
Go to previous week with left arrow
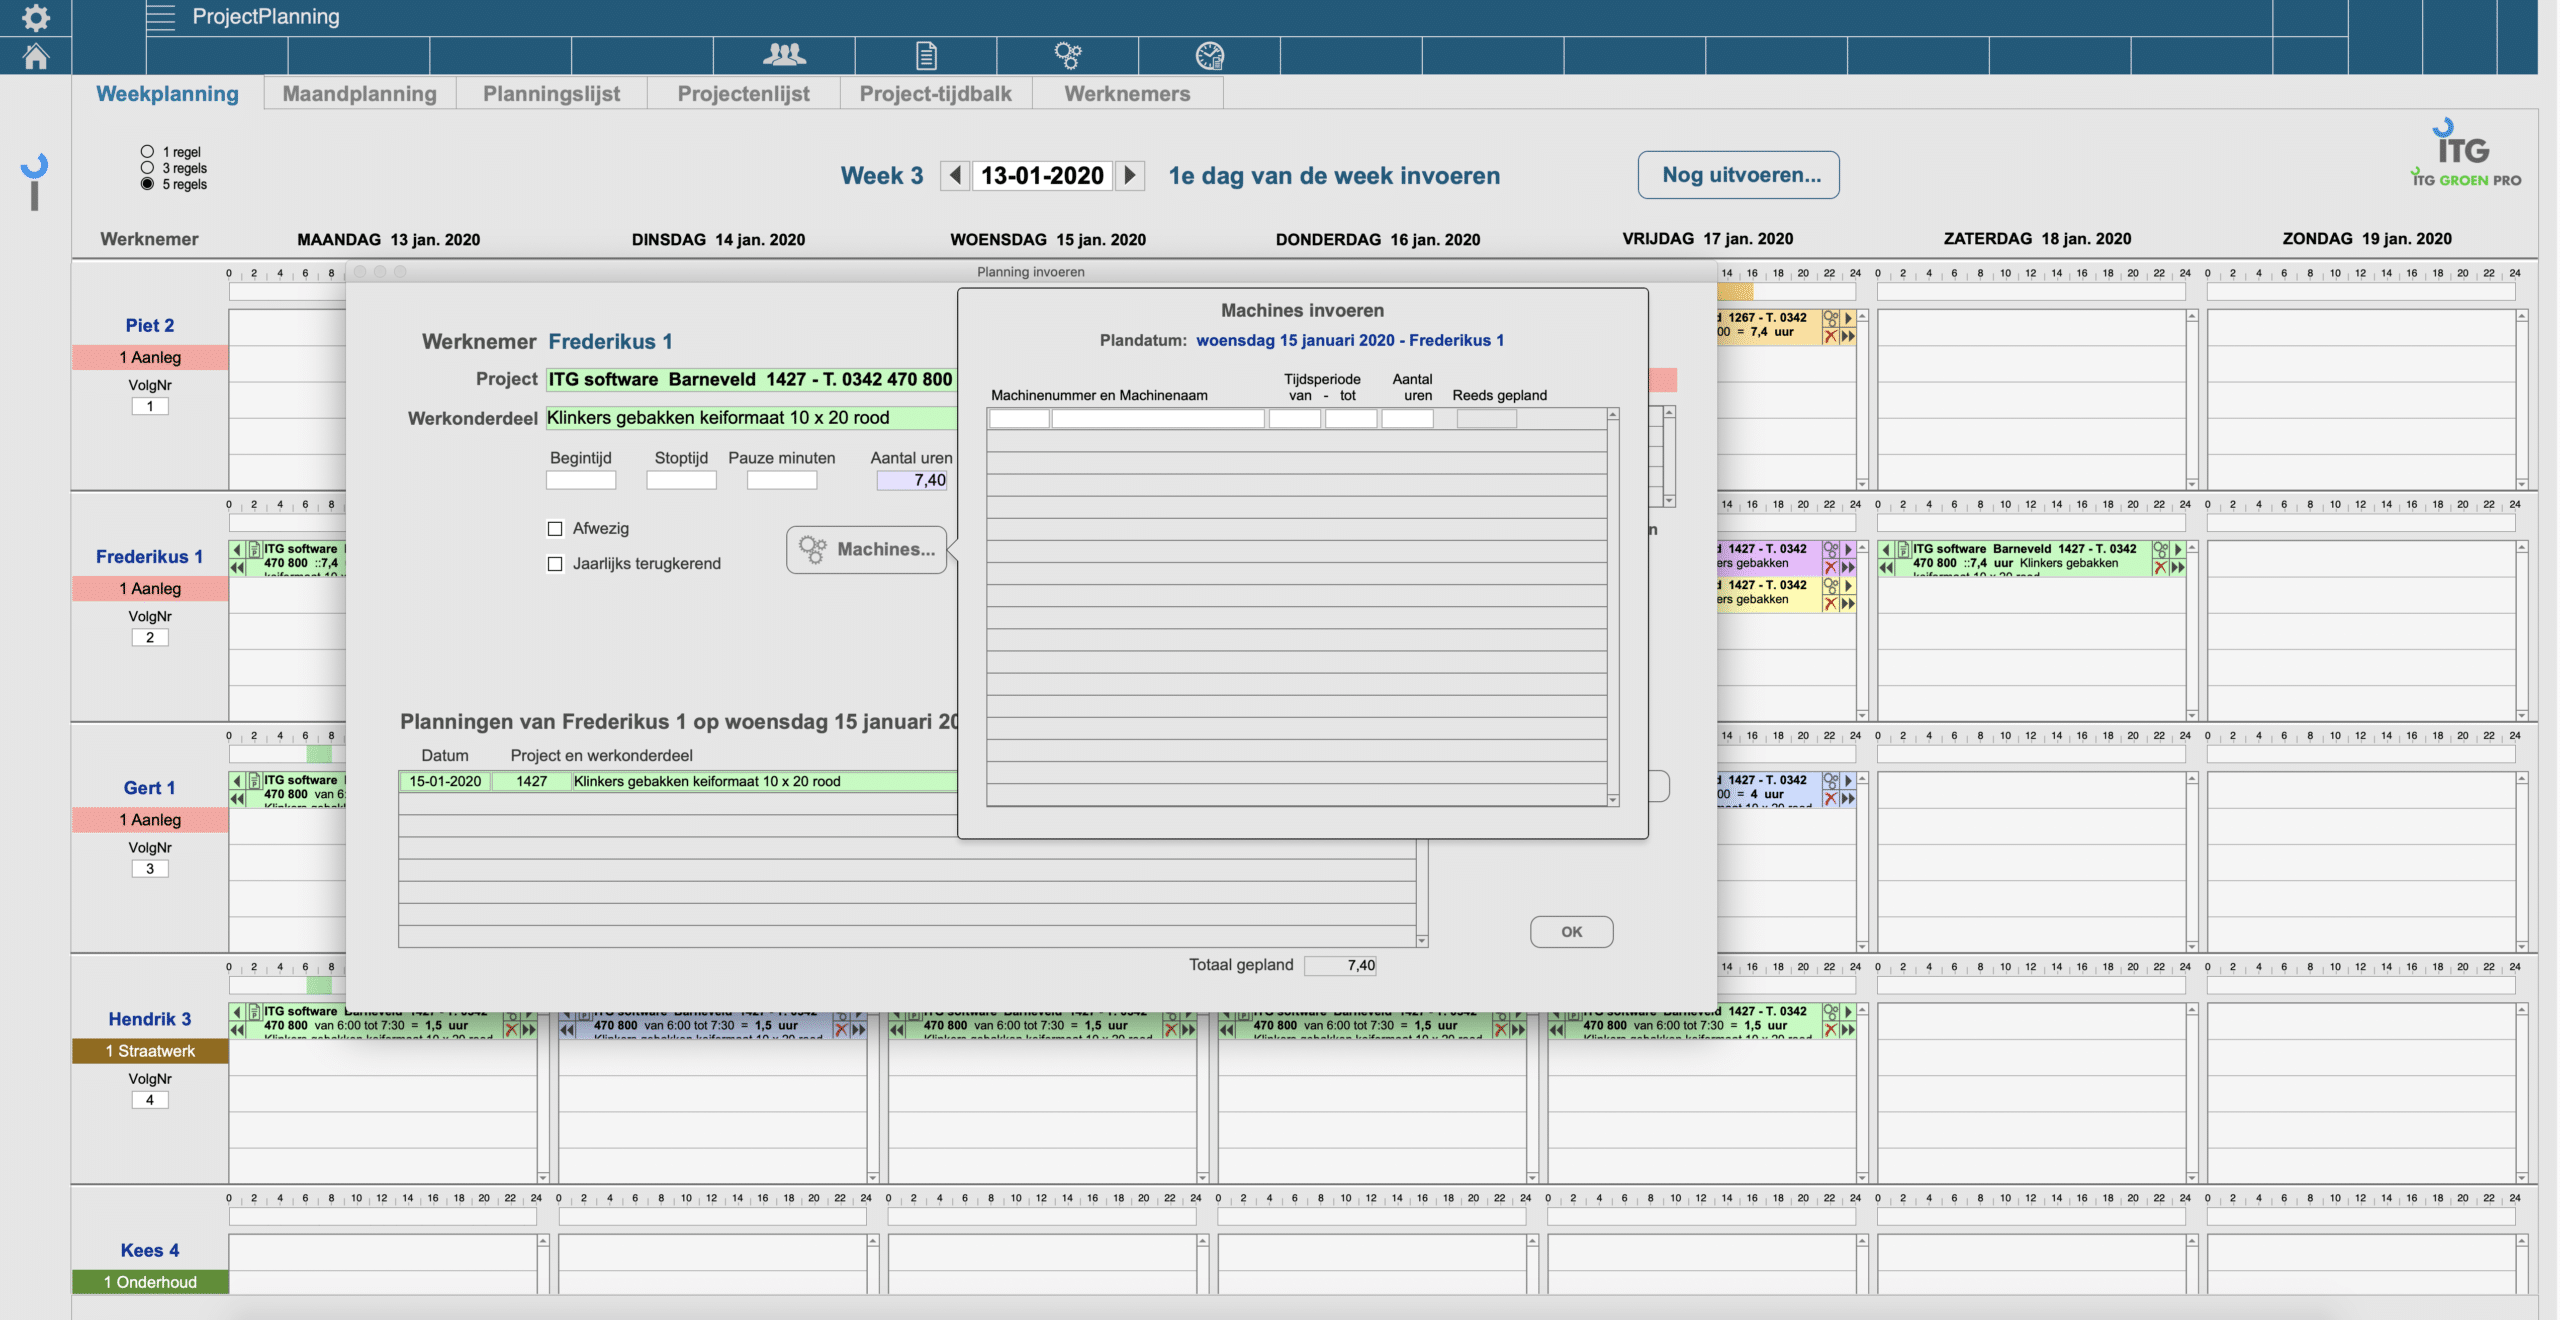pos(955,175)
